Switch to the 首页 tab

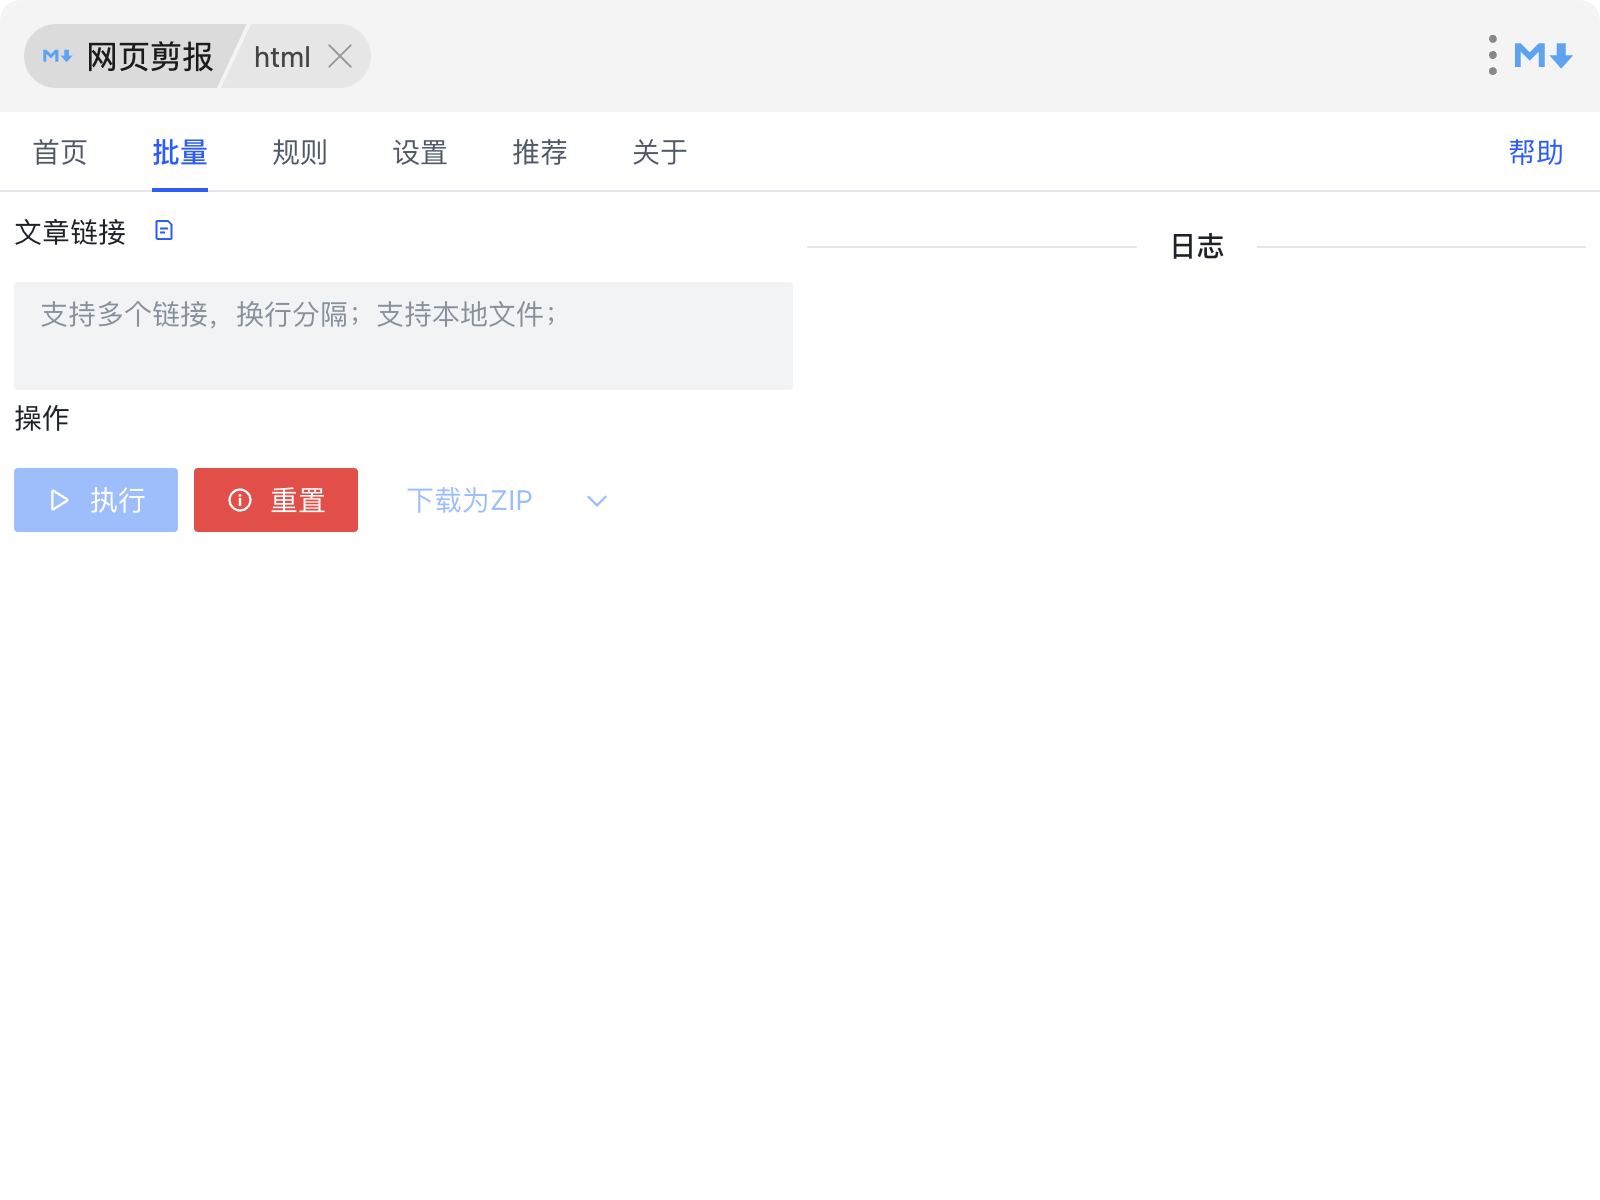(x=60, y=152)
